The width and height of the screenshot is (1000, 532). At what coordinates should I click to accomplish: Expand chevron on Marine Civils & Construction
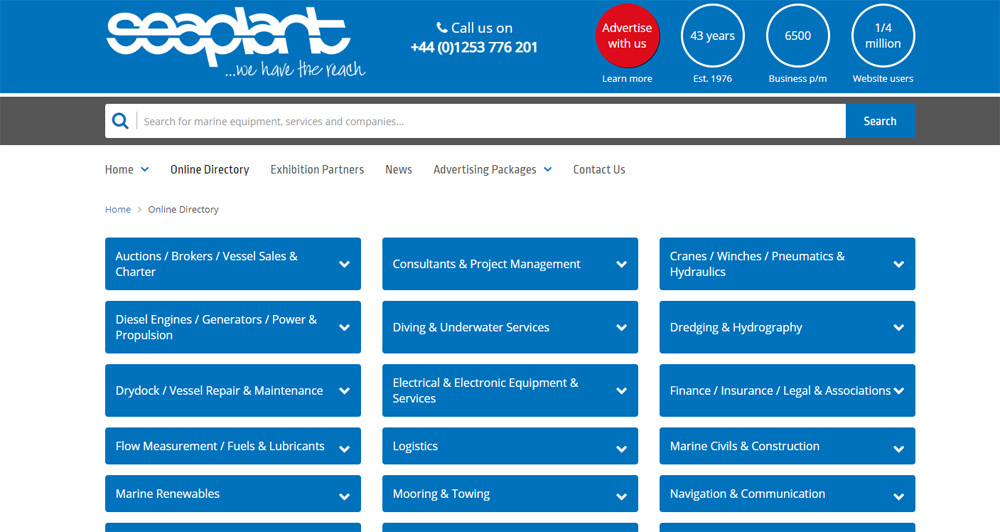tap(899, 449)
